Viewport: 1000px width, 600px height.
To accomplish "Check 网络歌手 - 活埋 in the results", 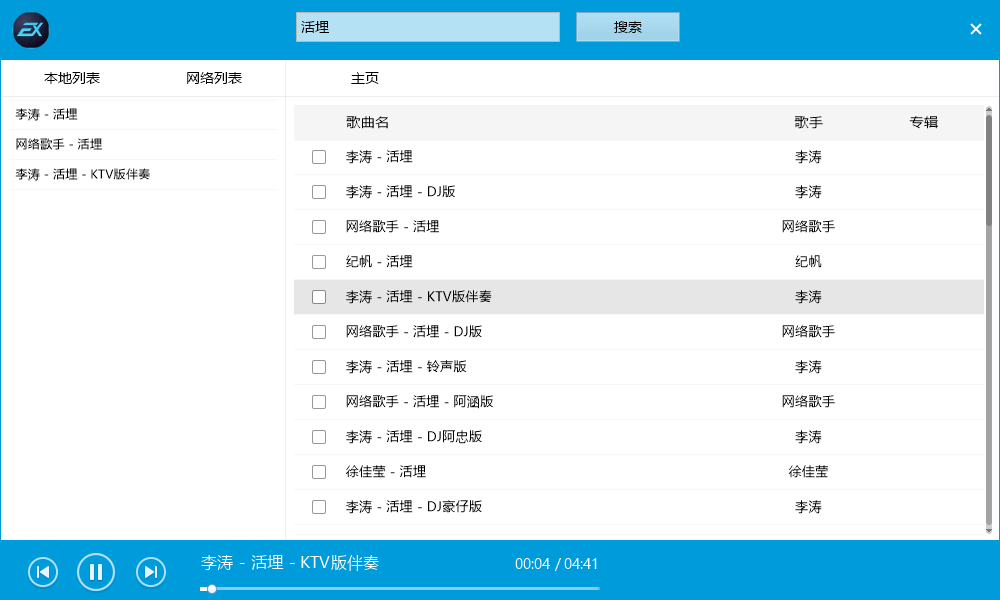I will (x=319, y=226).
